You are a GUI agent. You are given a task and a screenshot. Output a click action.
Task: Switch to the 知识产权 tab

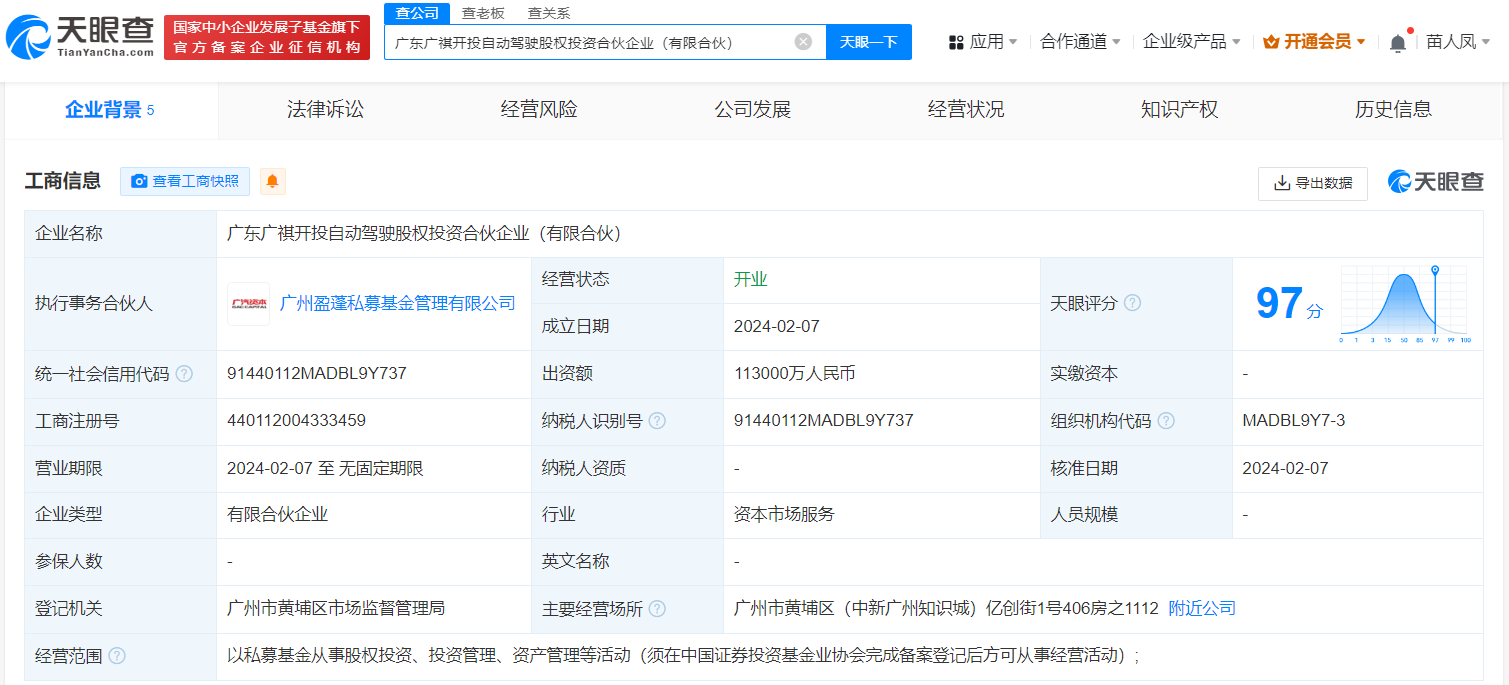[1179, 110]
